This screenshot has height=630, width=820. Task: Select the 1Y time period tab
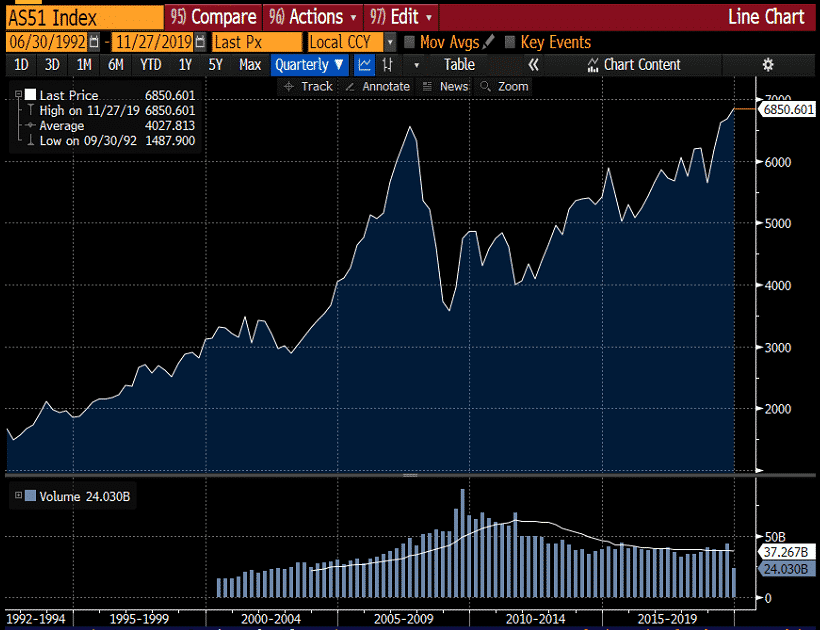click(x=183, y=64)
